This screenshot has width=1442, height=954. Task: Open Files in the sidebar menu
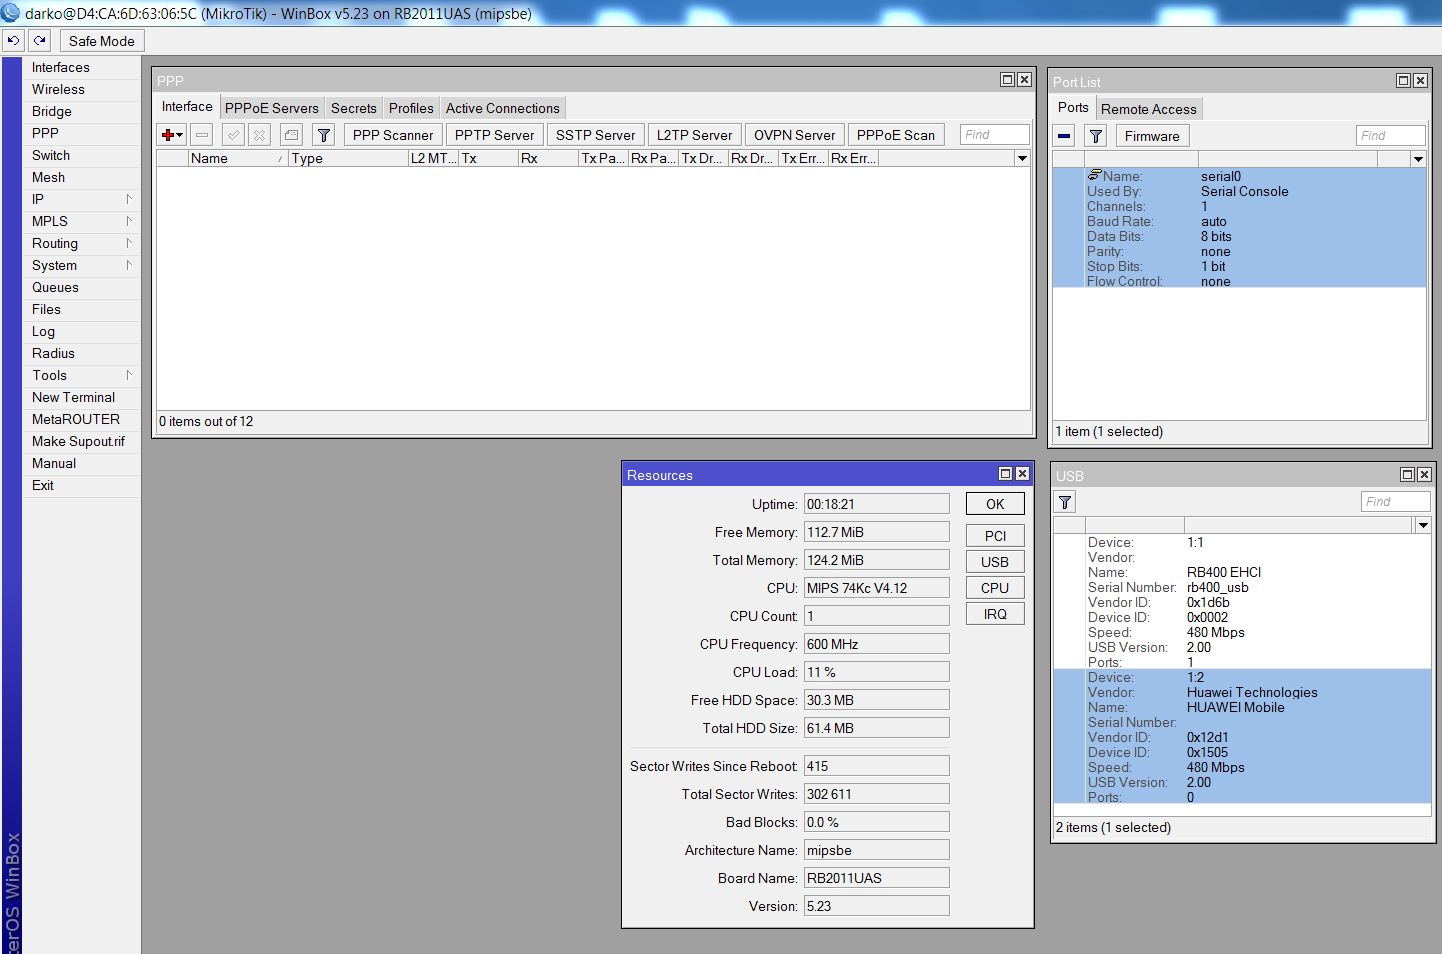[x=82, y=309]
